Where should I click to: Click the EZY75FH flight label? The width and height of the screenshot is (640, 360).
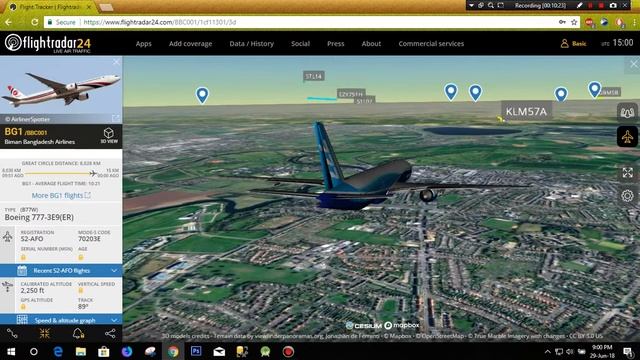point(351,94)
